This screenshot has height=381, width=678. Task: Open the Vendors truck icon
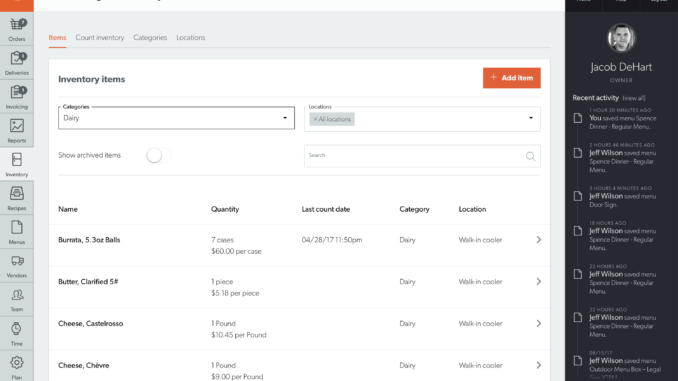[17, 261]
